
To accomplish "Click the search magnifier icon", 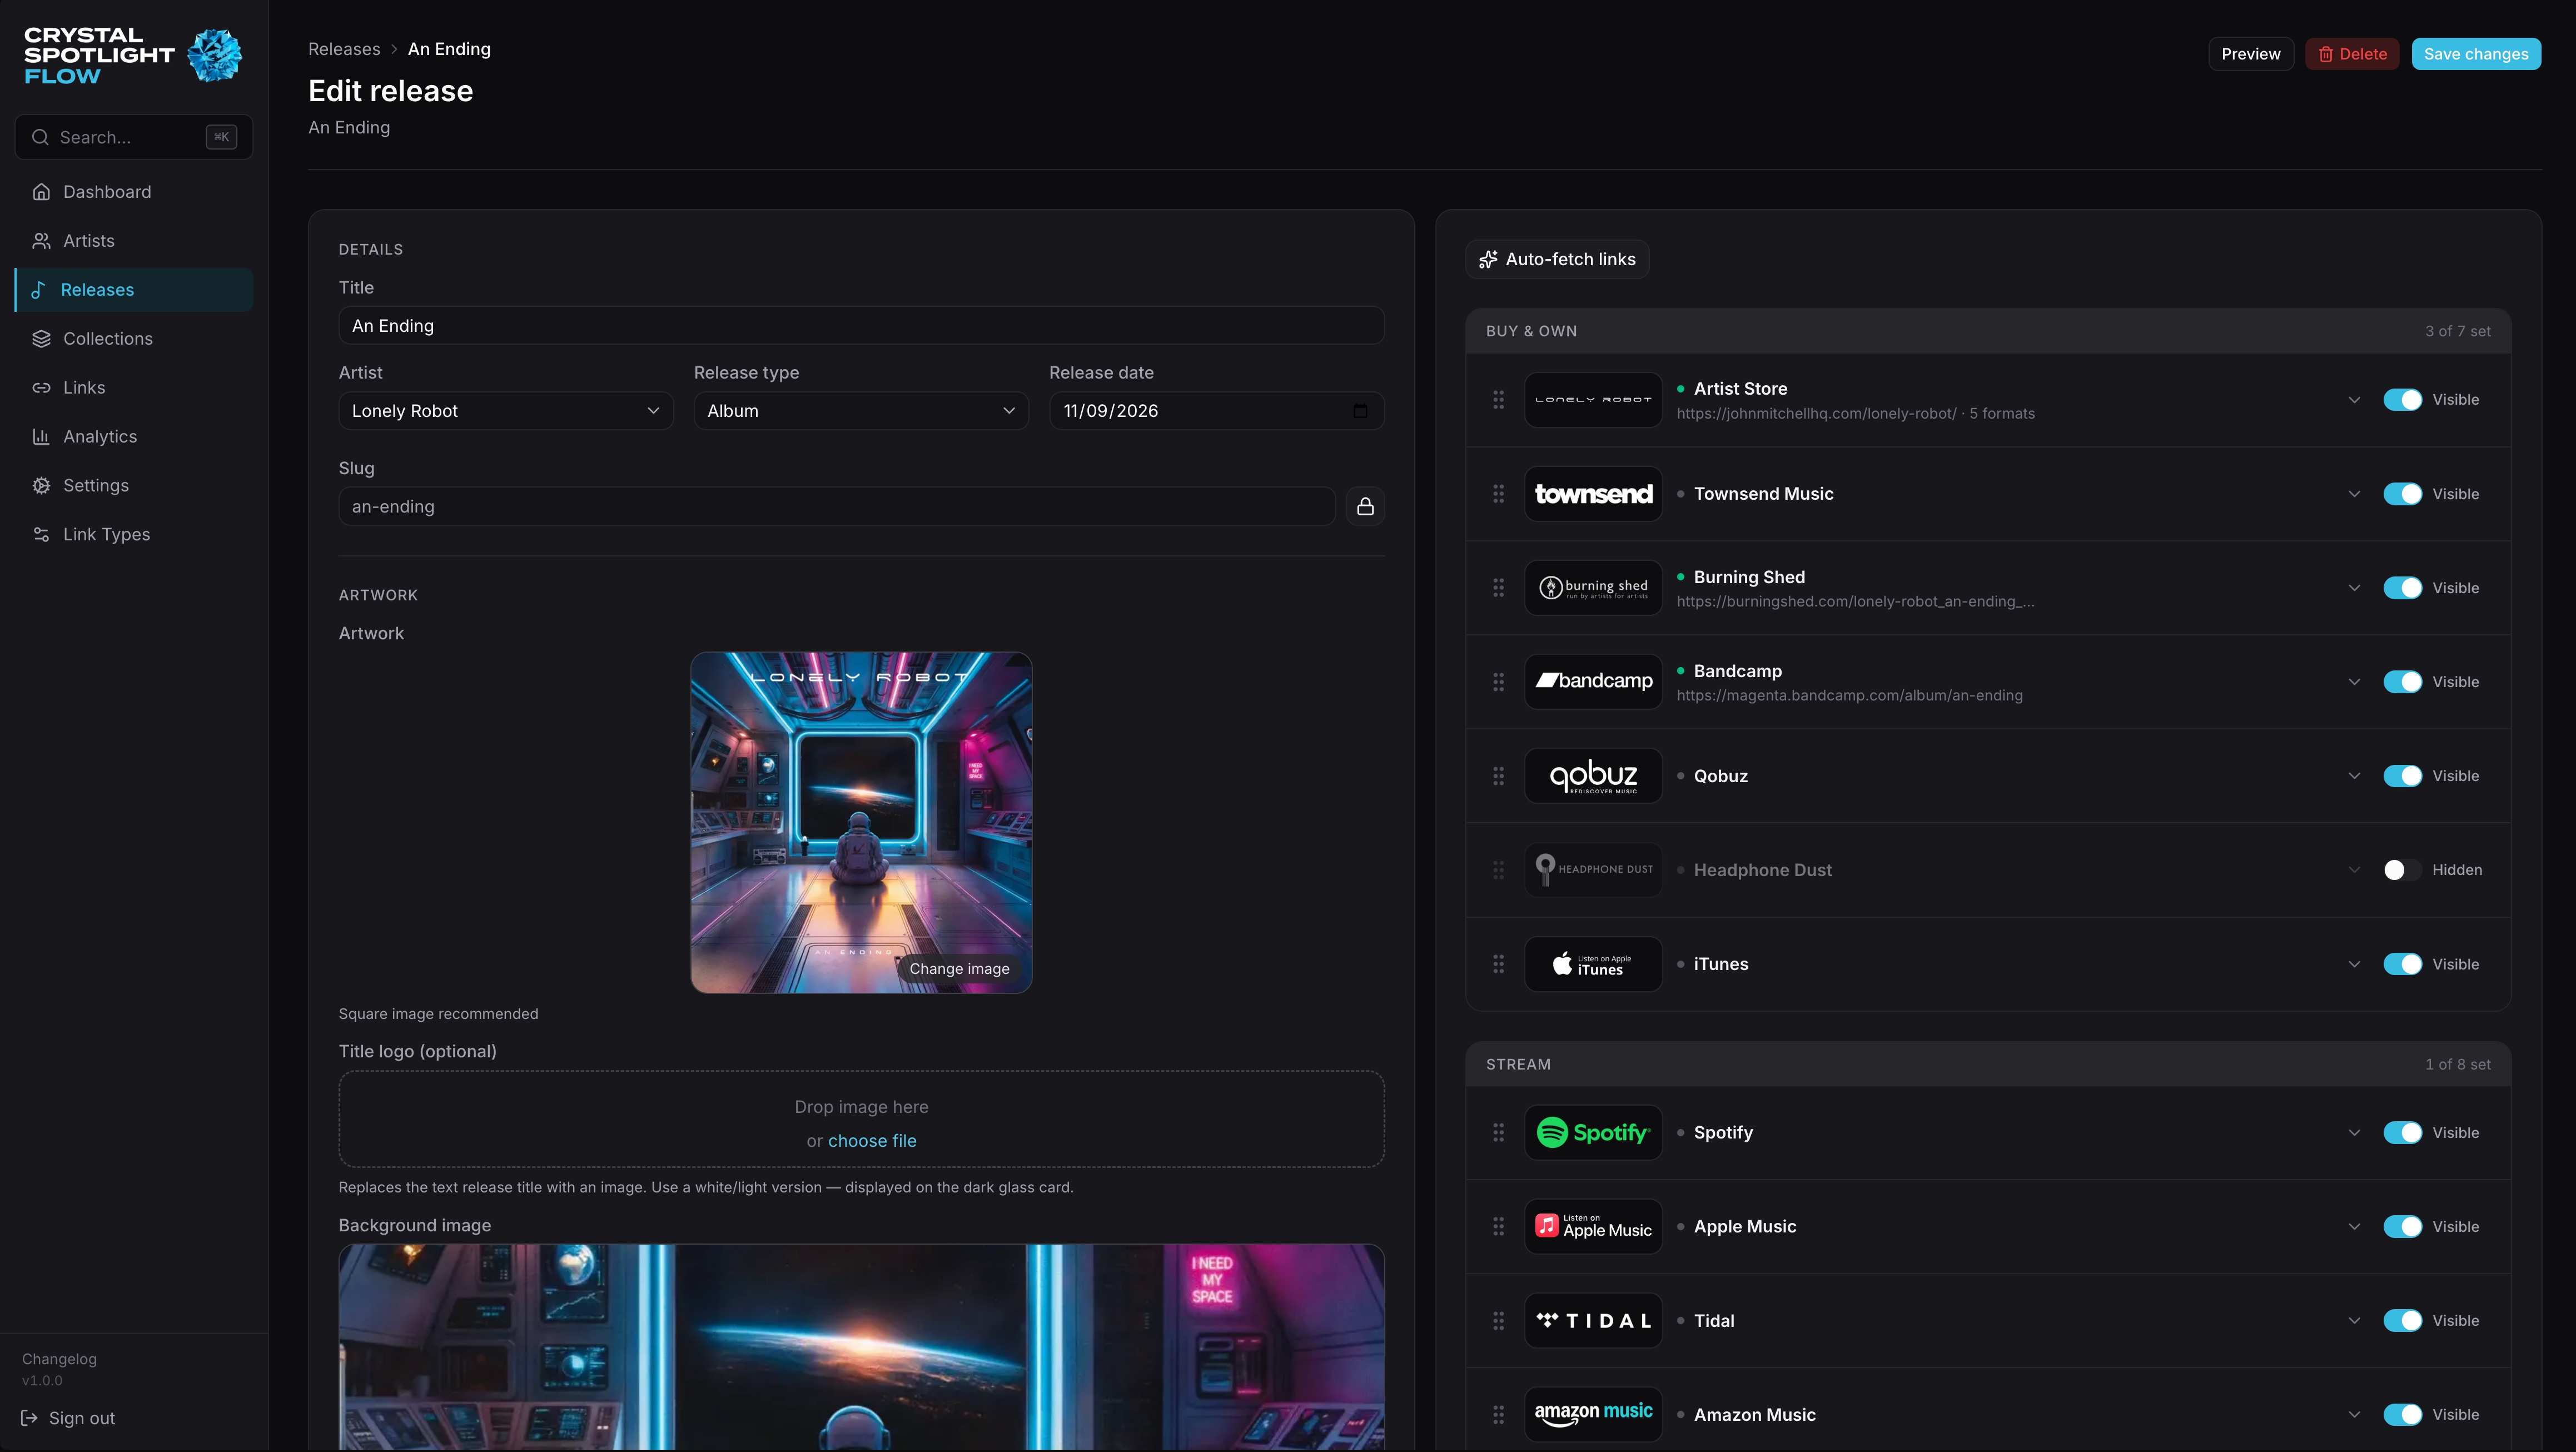I will point(40,137).
